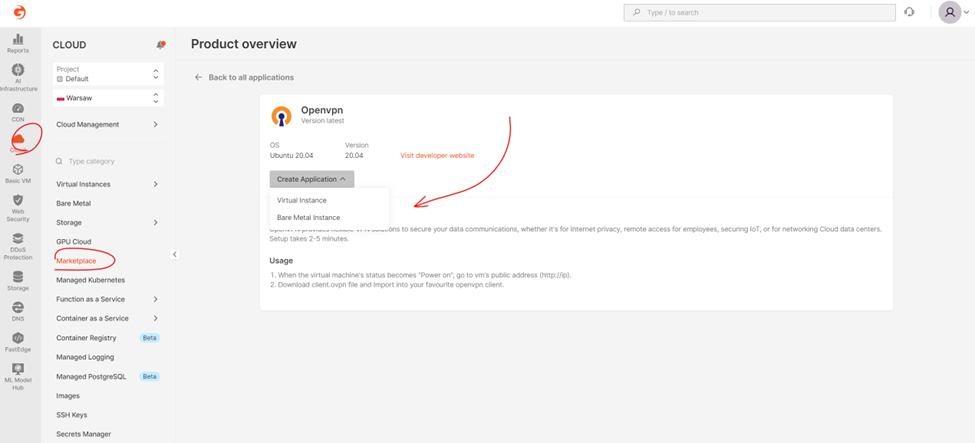Click the Usage heading
Image resolution: width=975 pixels, height=443 pixels.
(x=281, y=261)
